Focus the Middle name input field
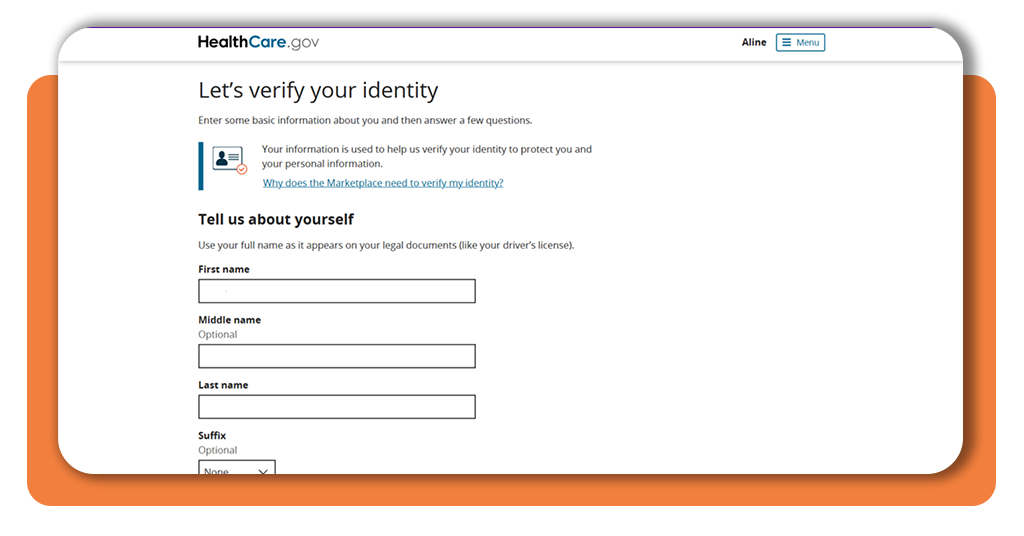This screenshot has height=536, width=1024. coord(337,356)
